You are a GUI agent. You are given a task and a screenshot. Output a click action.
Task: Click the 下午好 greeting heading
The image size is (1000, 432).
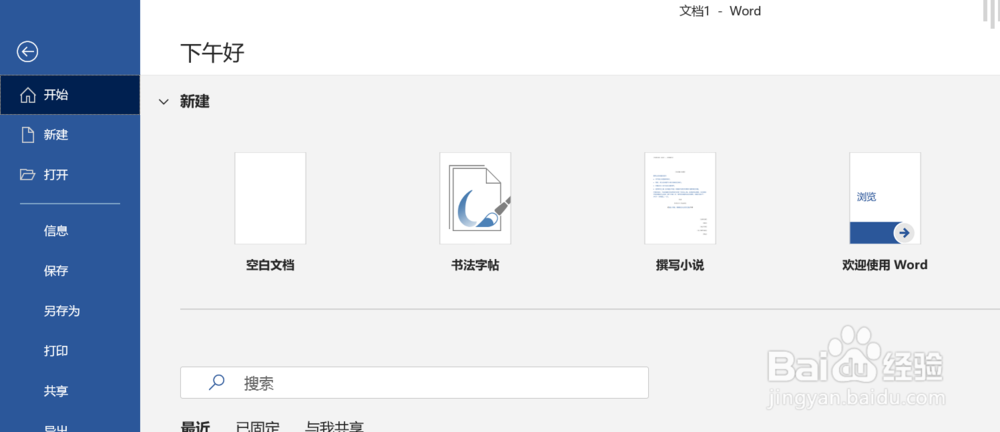(212, 54)
